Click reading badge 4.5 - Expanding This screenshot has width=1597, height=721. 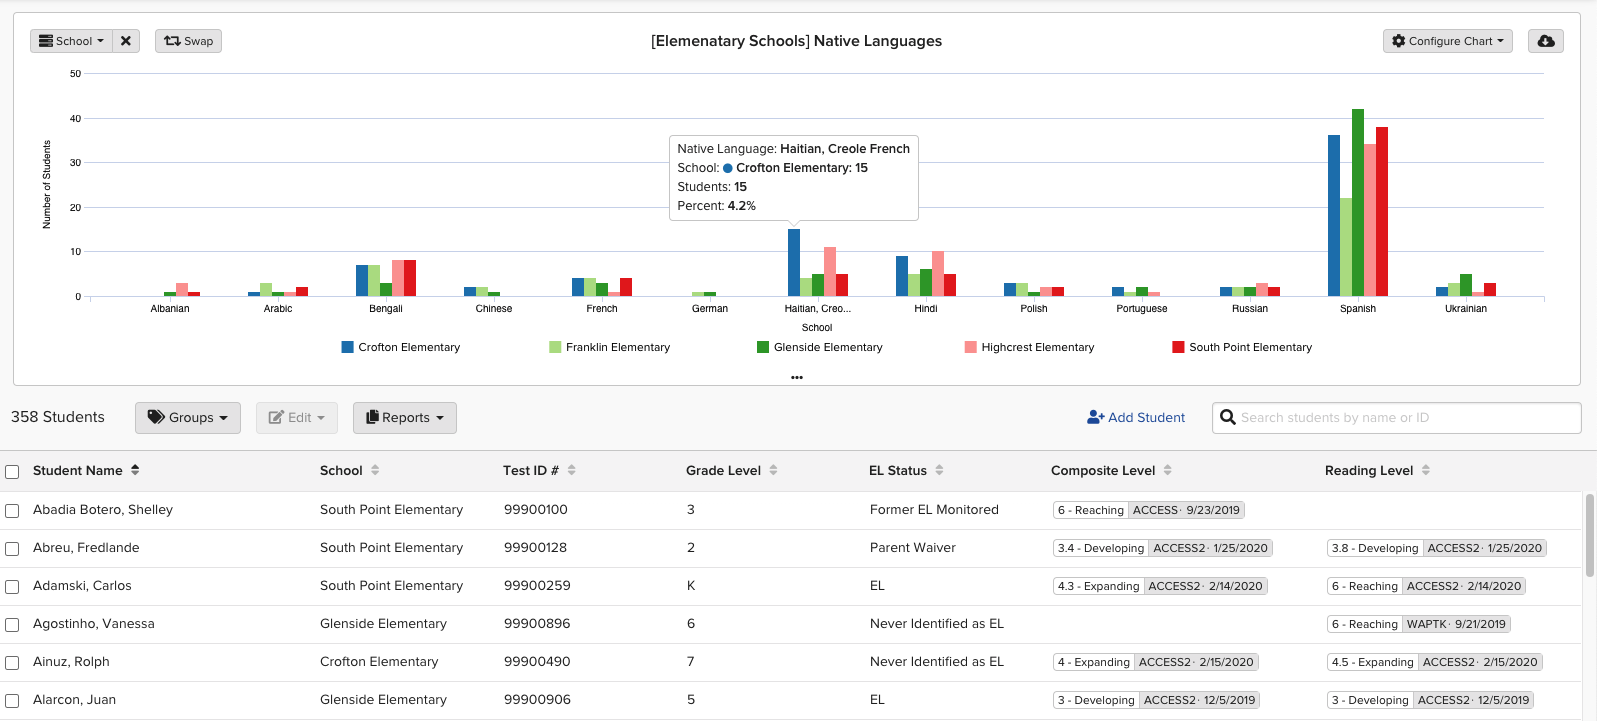(1435, 662)
